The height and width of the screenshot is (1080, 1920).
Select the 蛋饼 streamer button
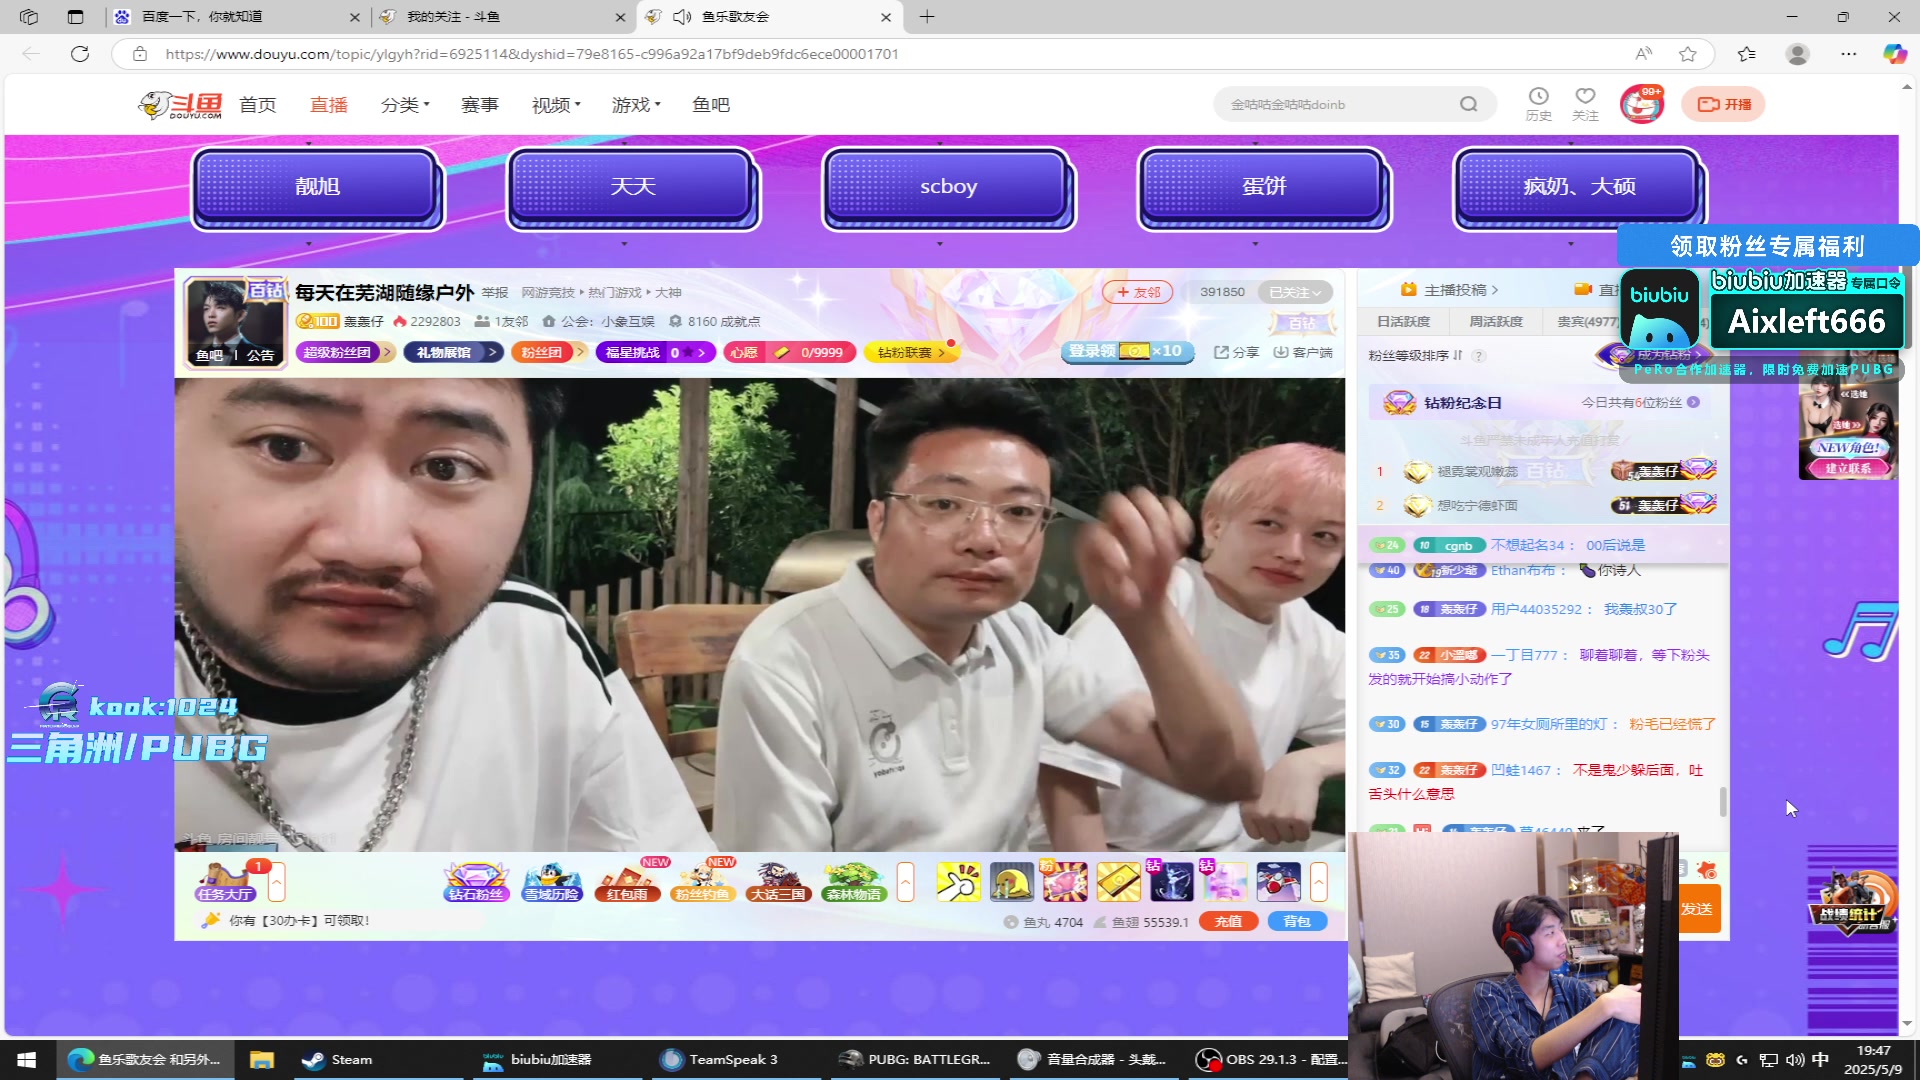(x=1264, y=187)
